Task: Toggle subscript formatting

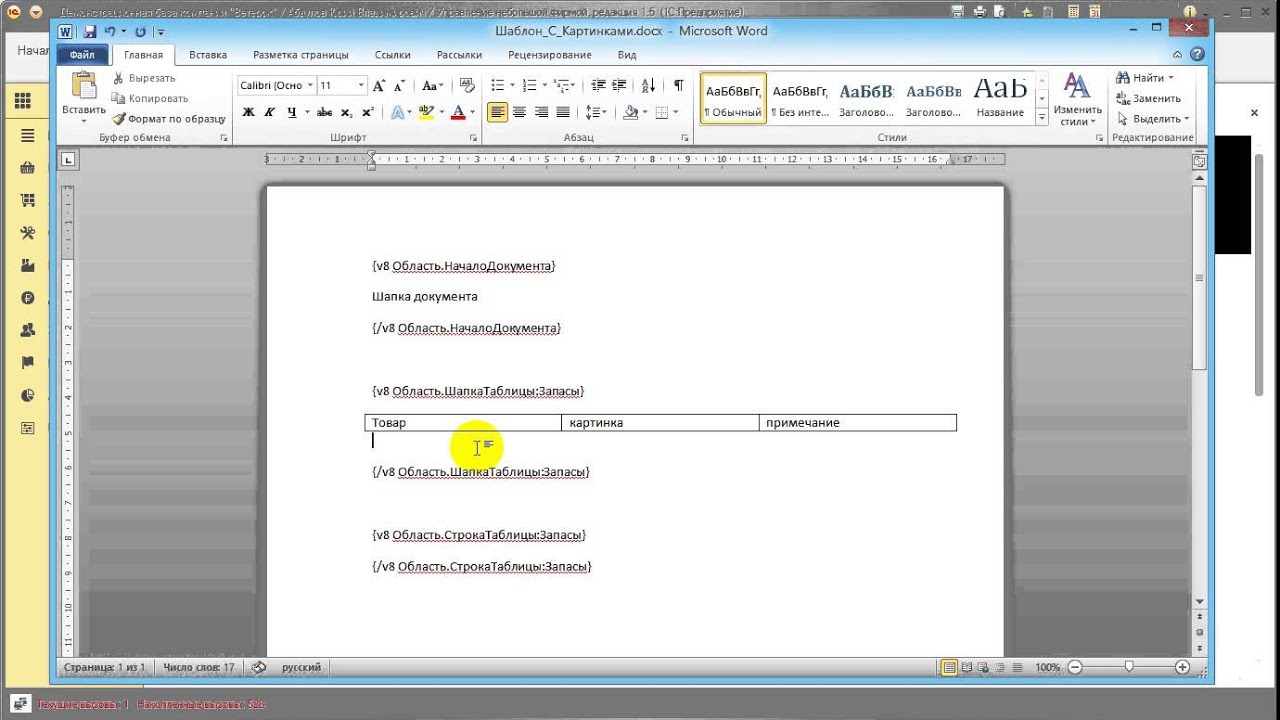Action: [347, 112]
